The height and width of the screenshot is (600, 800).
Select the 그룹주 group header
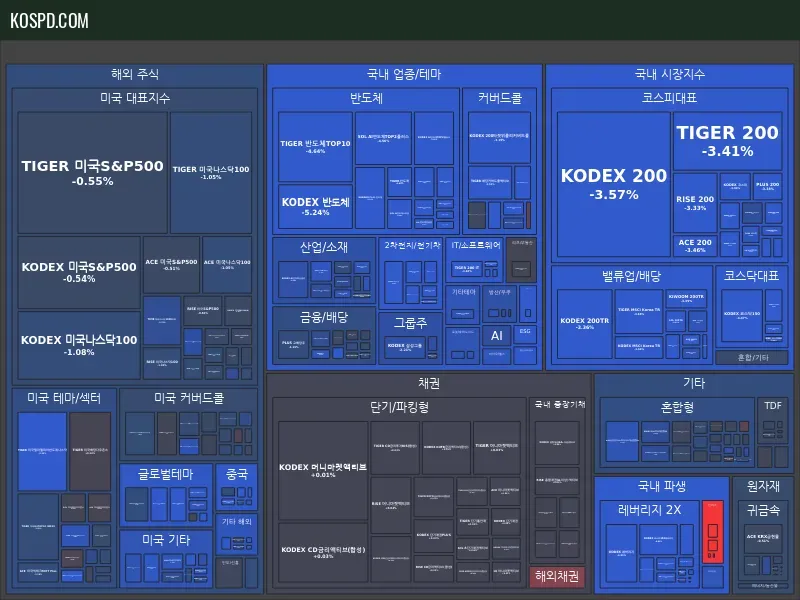coord(411,323)
